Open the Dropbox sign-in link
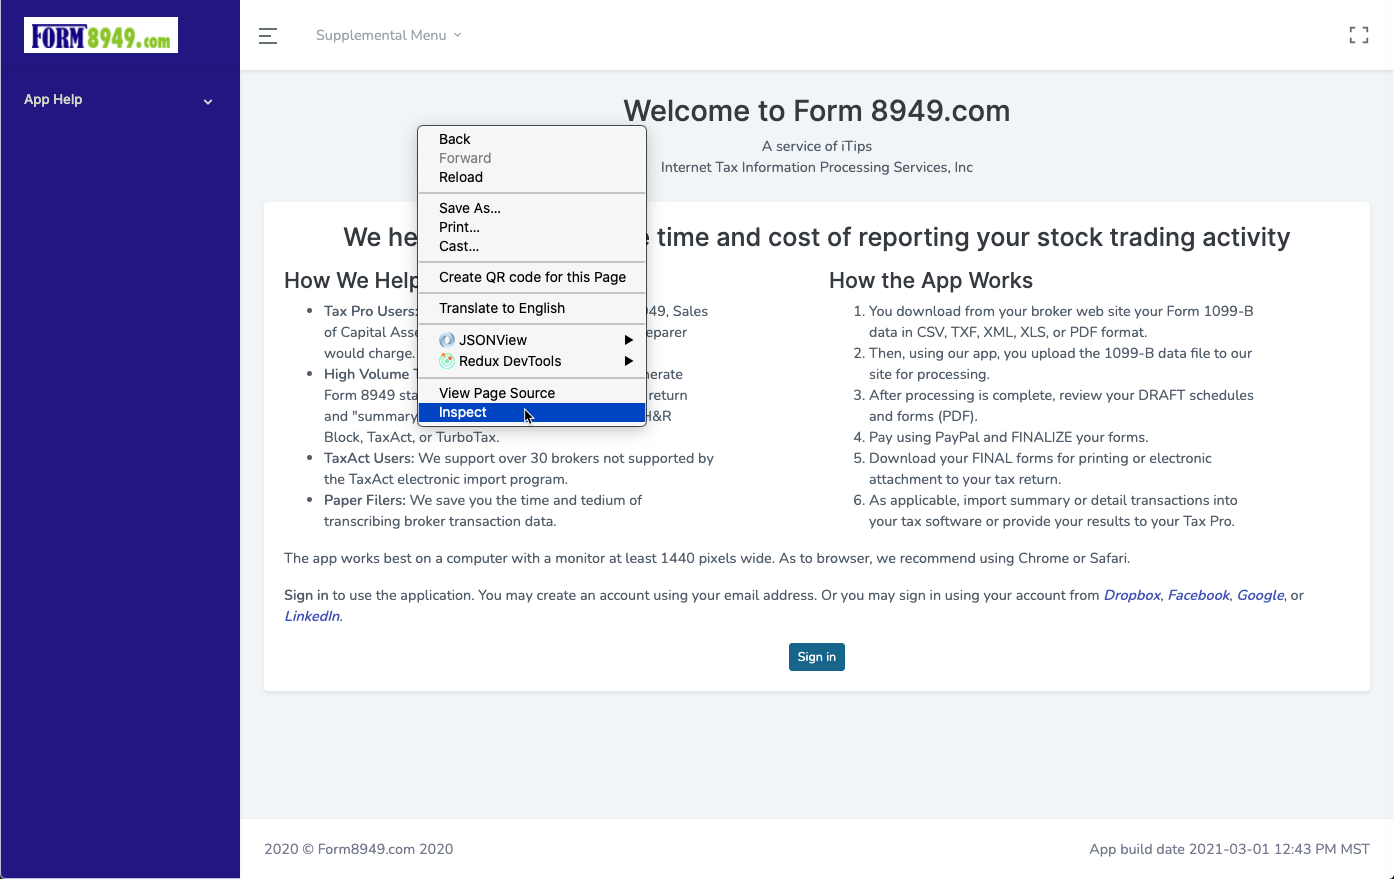 click(x=1132, y=595)
